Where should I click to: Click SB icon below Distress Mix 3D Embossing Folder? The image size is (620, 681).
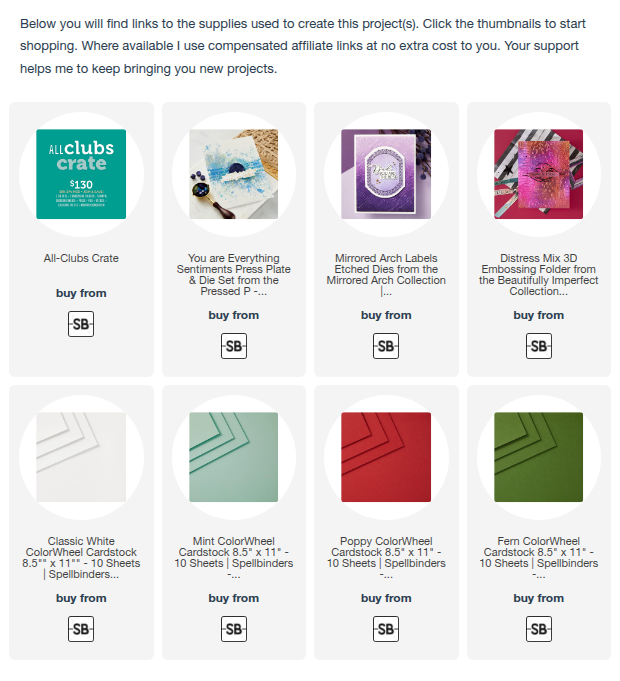point(539,346)
